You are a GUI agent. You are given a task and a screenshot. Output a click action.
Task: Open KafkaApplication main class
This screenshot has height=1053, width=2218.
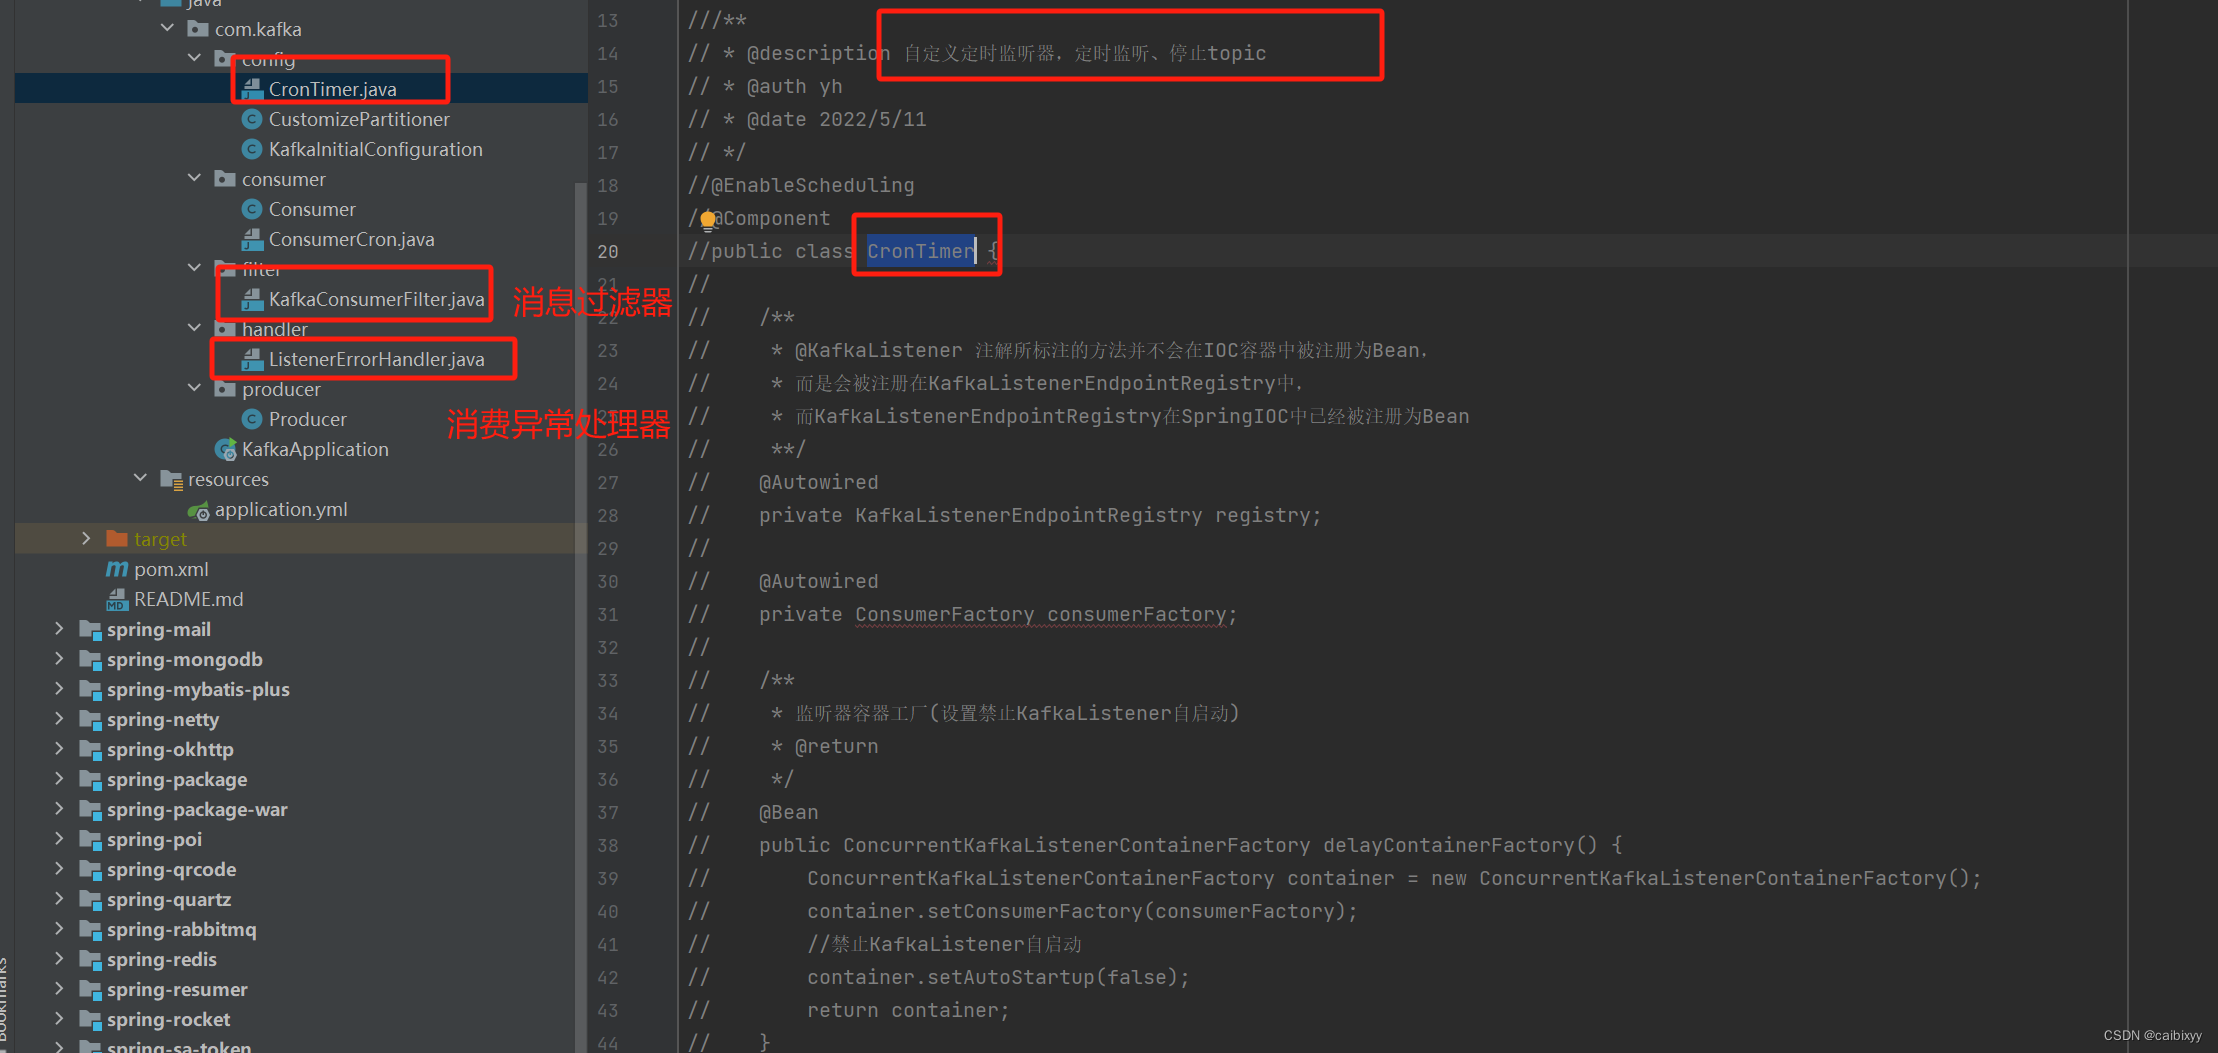coord(315,449)
